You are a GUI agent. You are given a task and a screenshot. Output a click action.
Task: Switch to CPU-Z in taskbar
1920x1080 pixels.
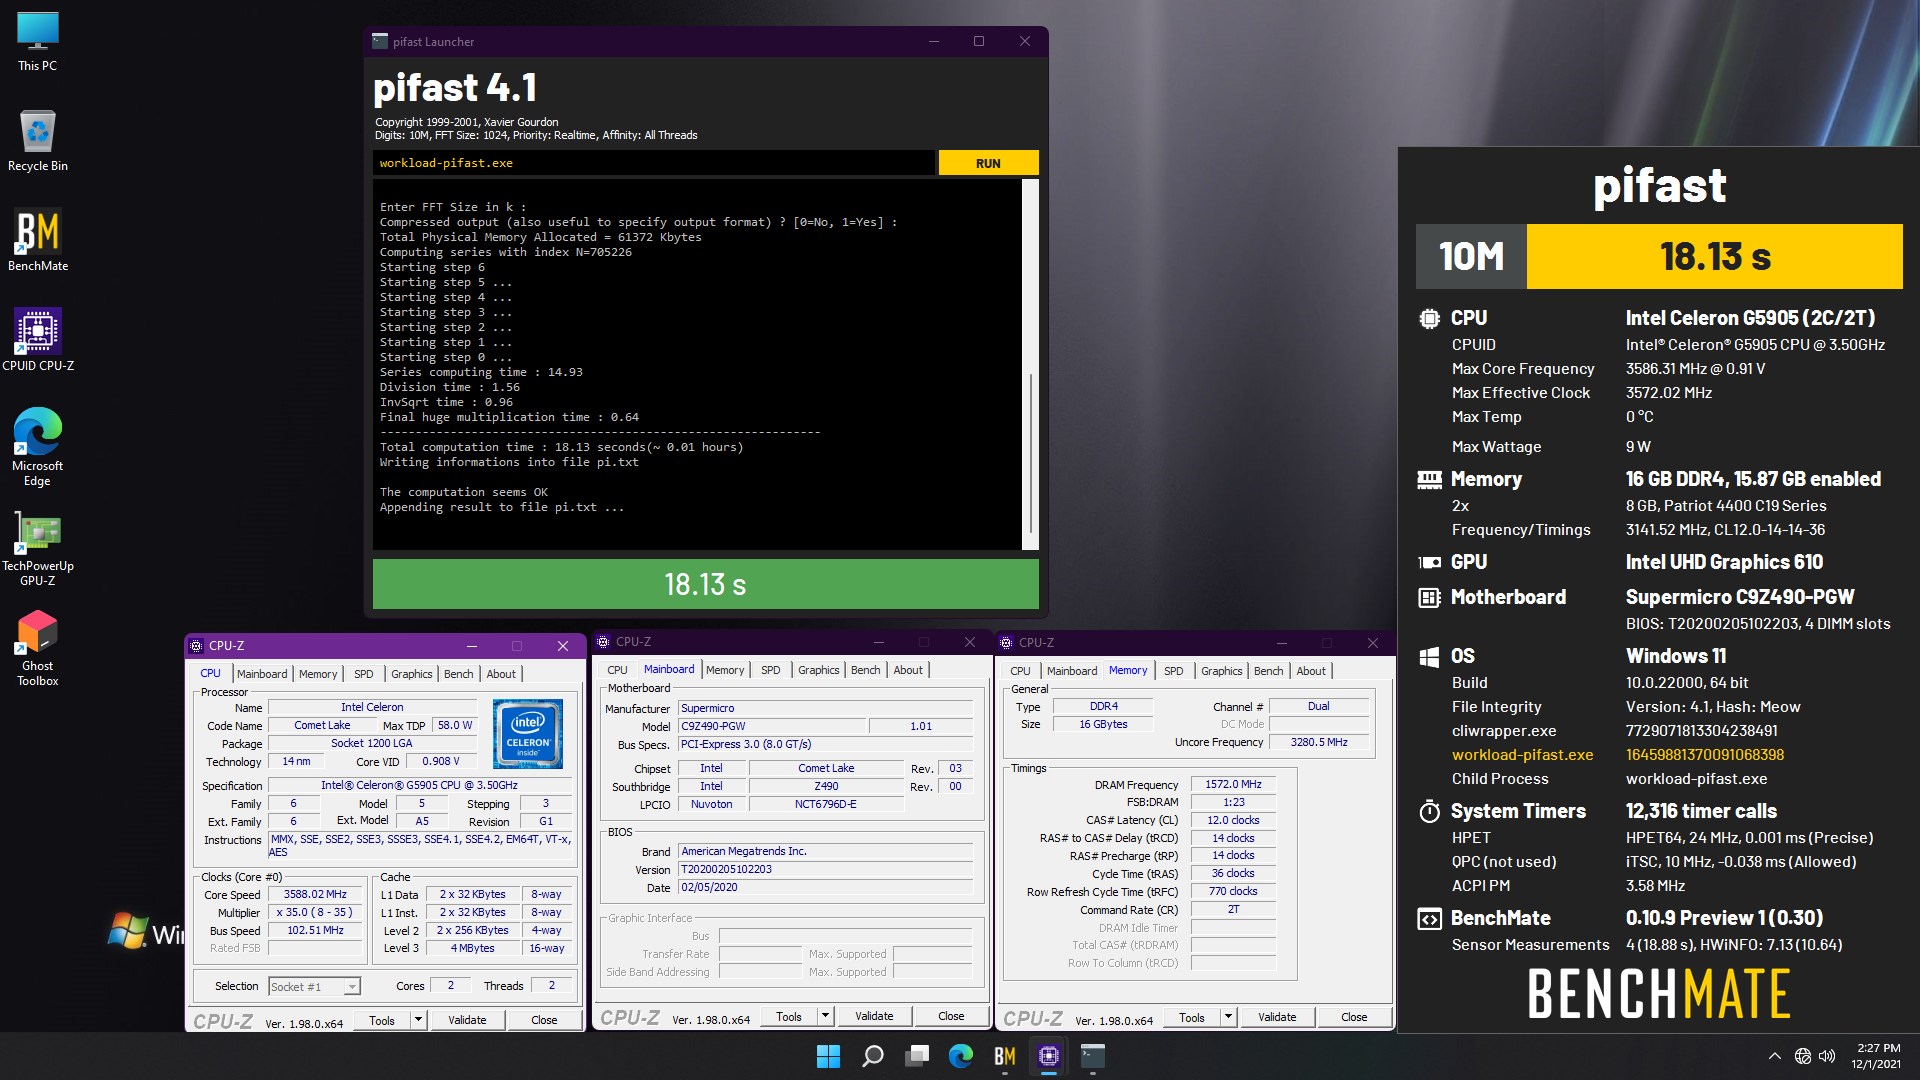point(1049,1056)
